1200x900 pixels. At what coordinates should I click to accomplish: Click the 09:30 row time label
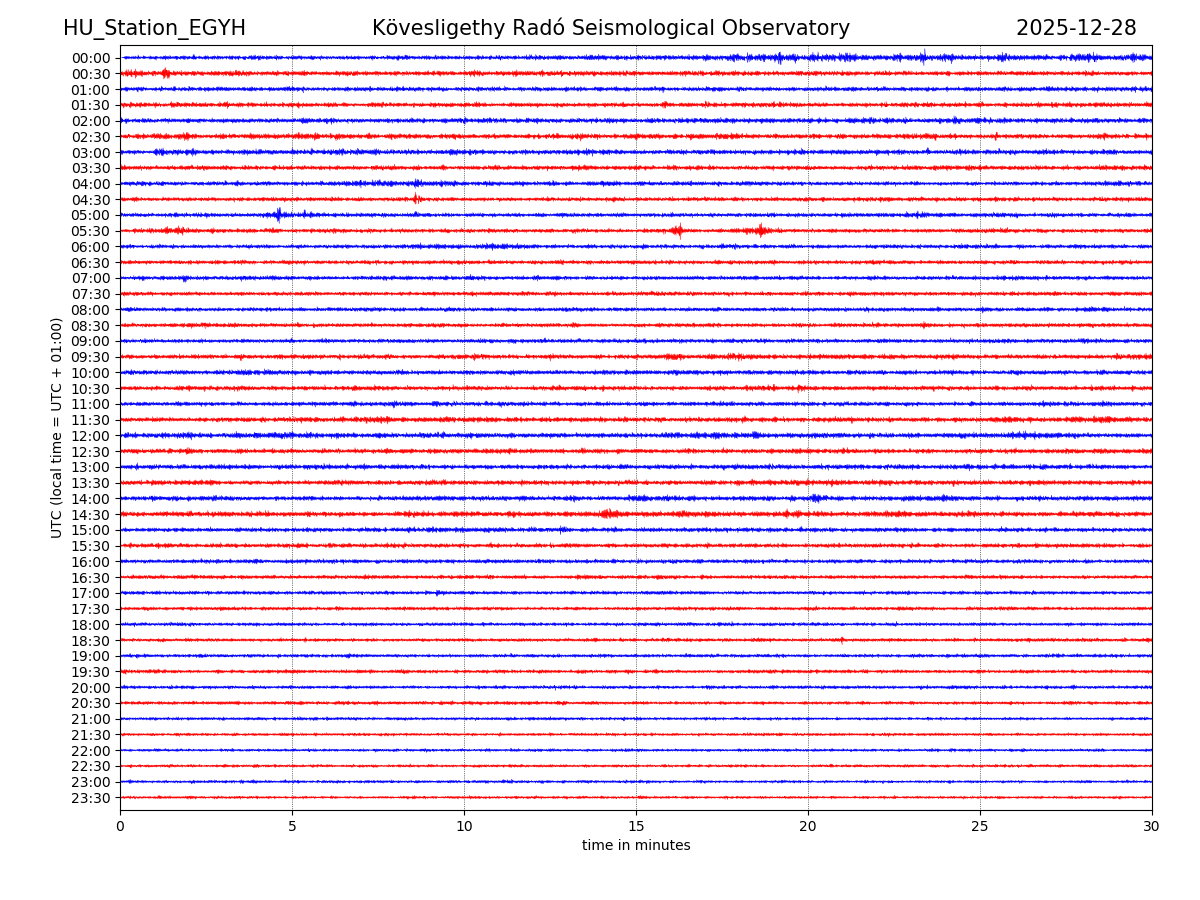point(91,357)
